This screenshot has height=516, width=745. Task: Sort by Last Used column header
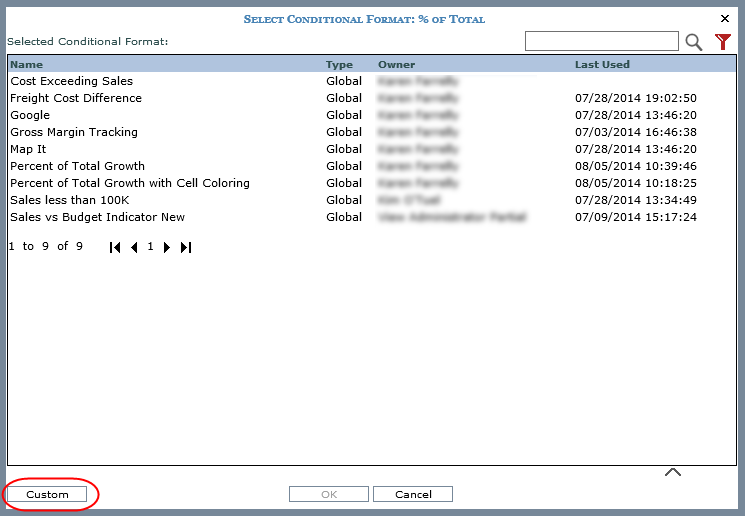point(602,65)
